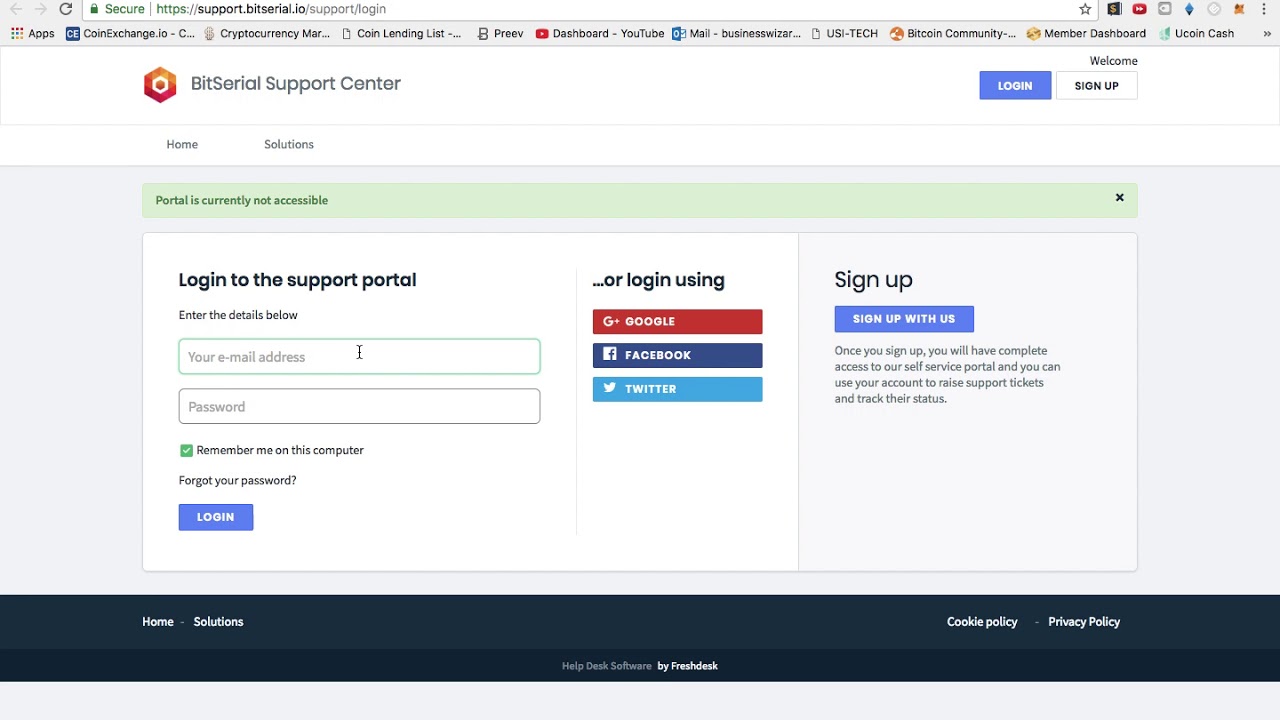The image size is (1280, 720).
Task: Reload the page with the refresh icon
Action: 66,9
